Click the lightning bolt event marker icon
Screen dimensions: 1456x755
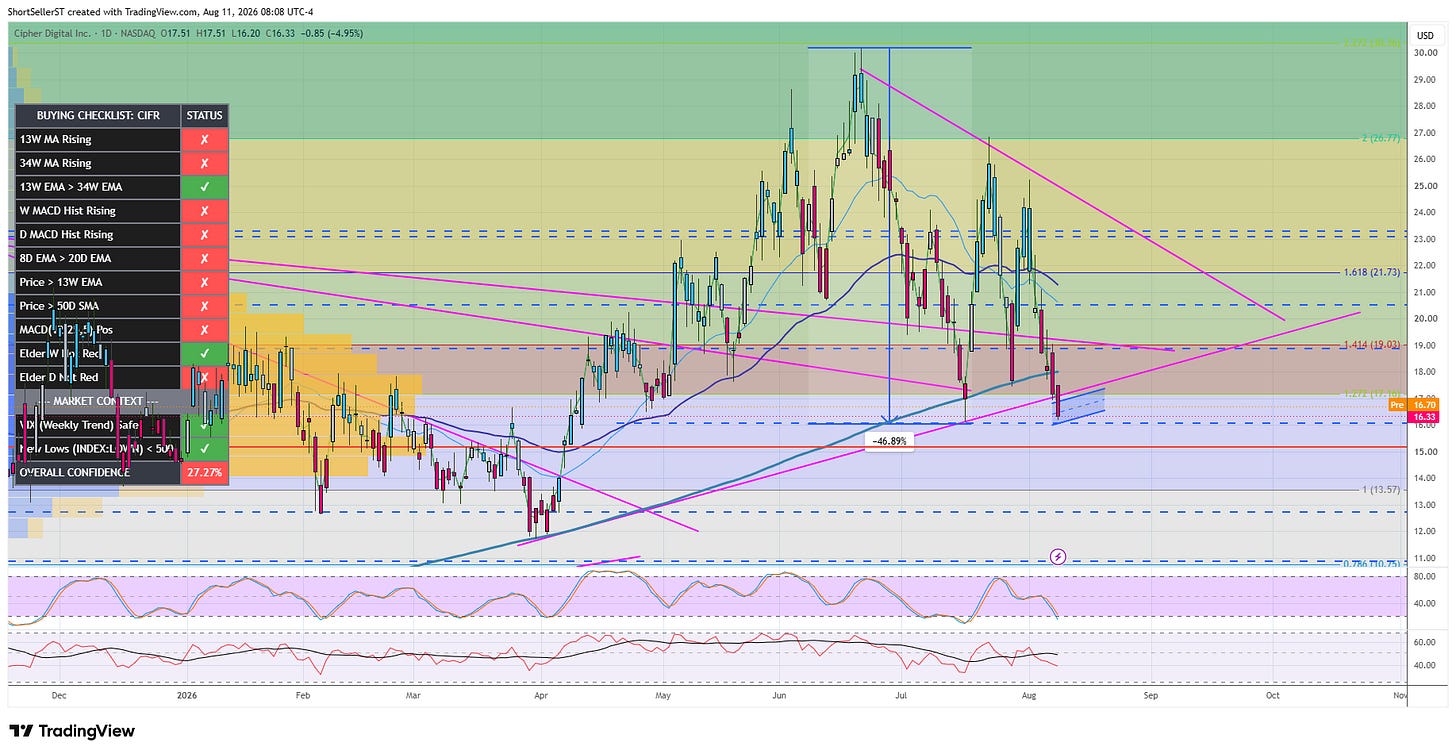pos(1058,555)
